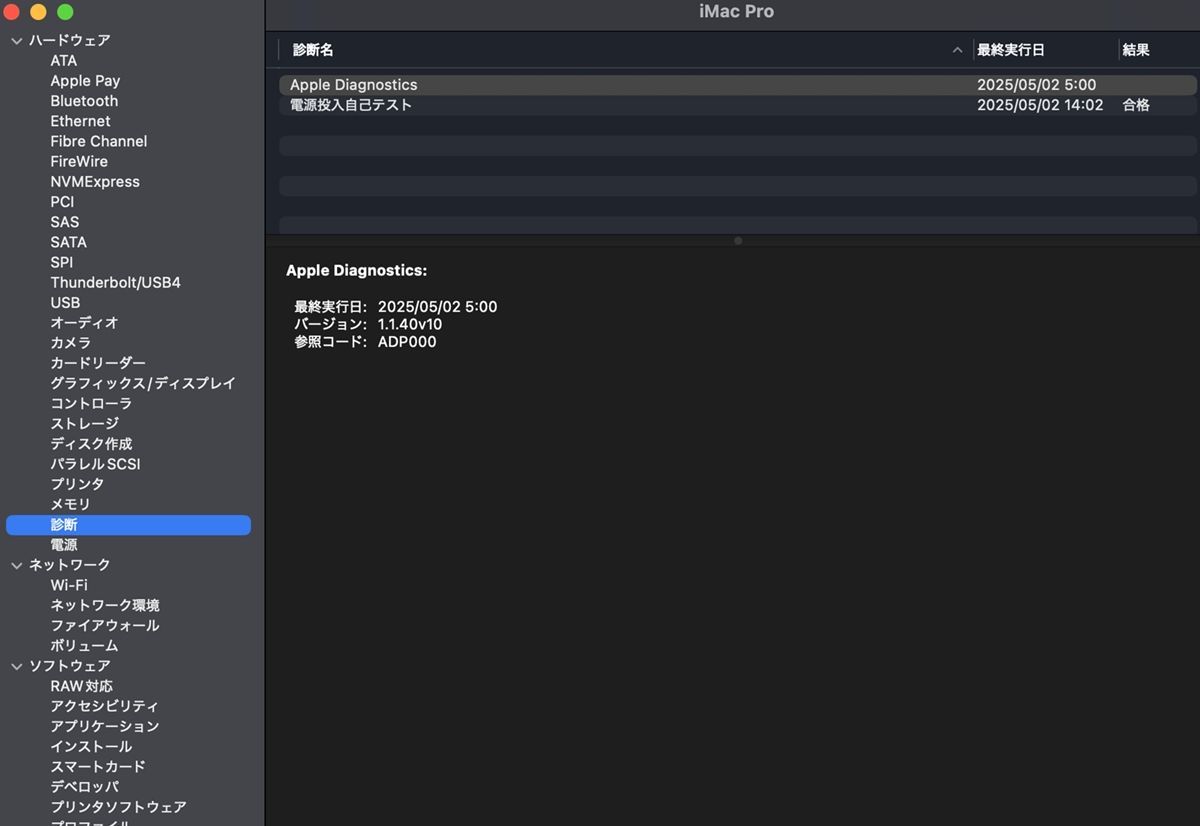The height and width of the screenshot is (826, 1200).
Task: Select グラフィックス/ディスプレイ item
Action: point(143,383)
